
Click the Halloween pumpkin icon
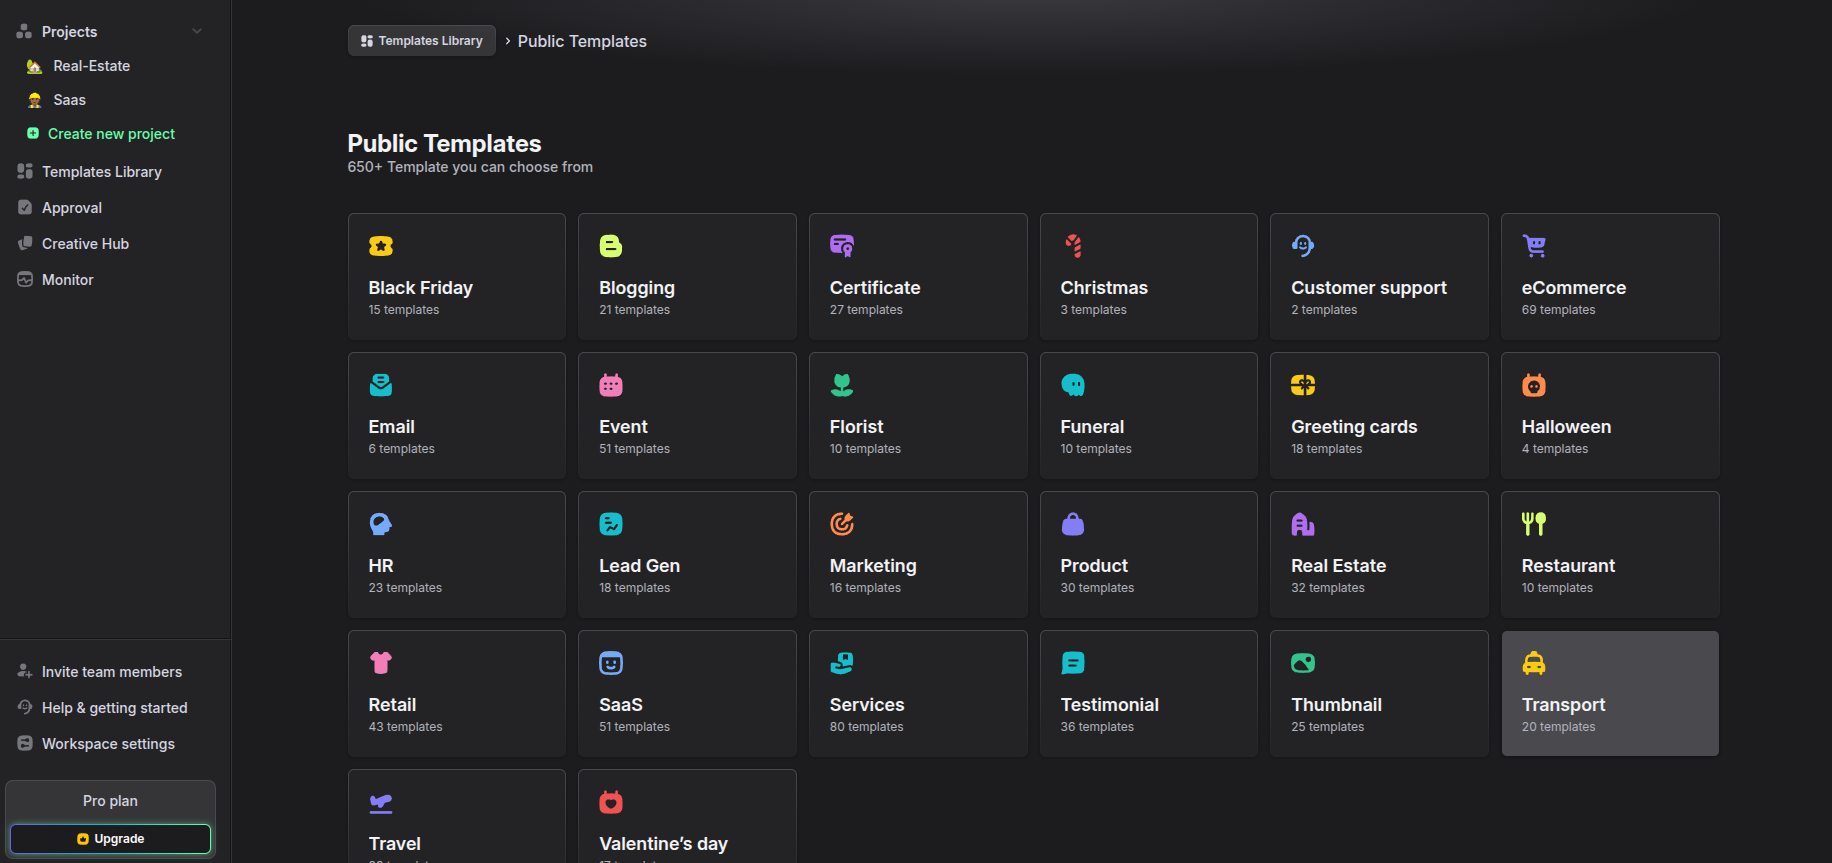click(x=1534, y=385)
